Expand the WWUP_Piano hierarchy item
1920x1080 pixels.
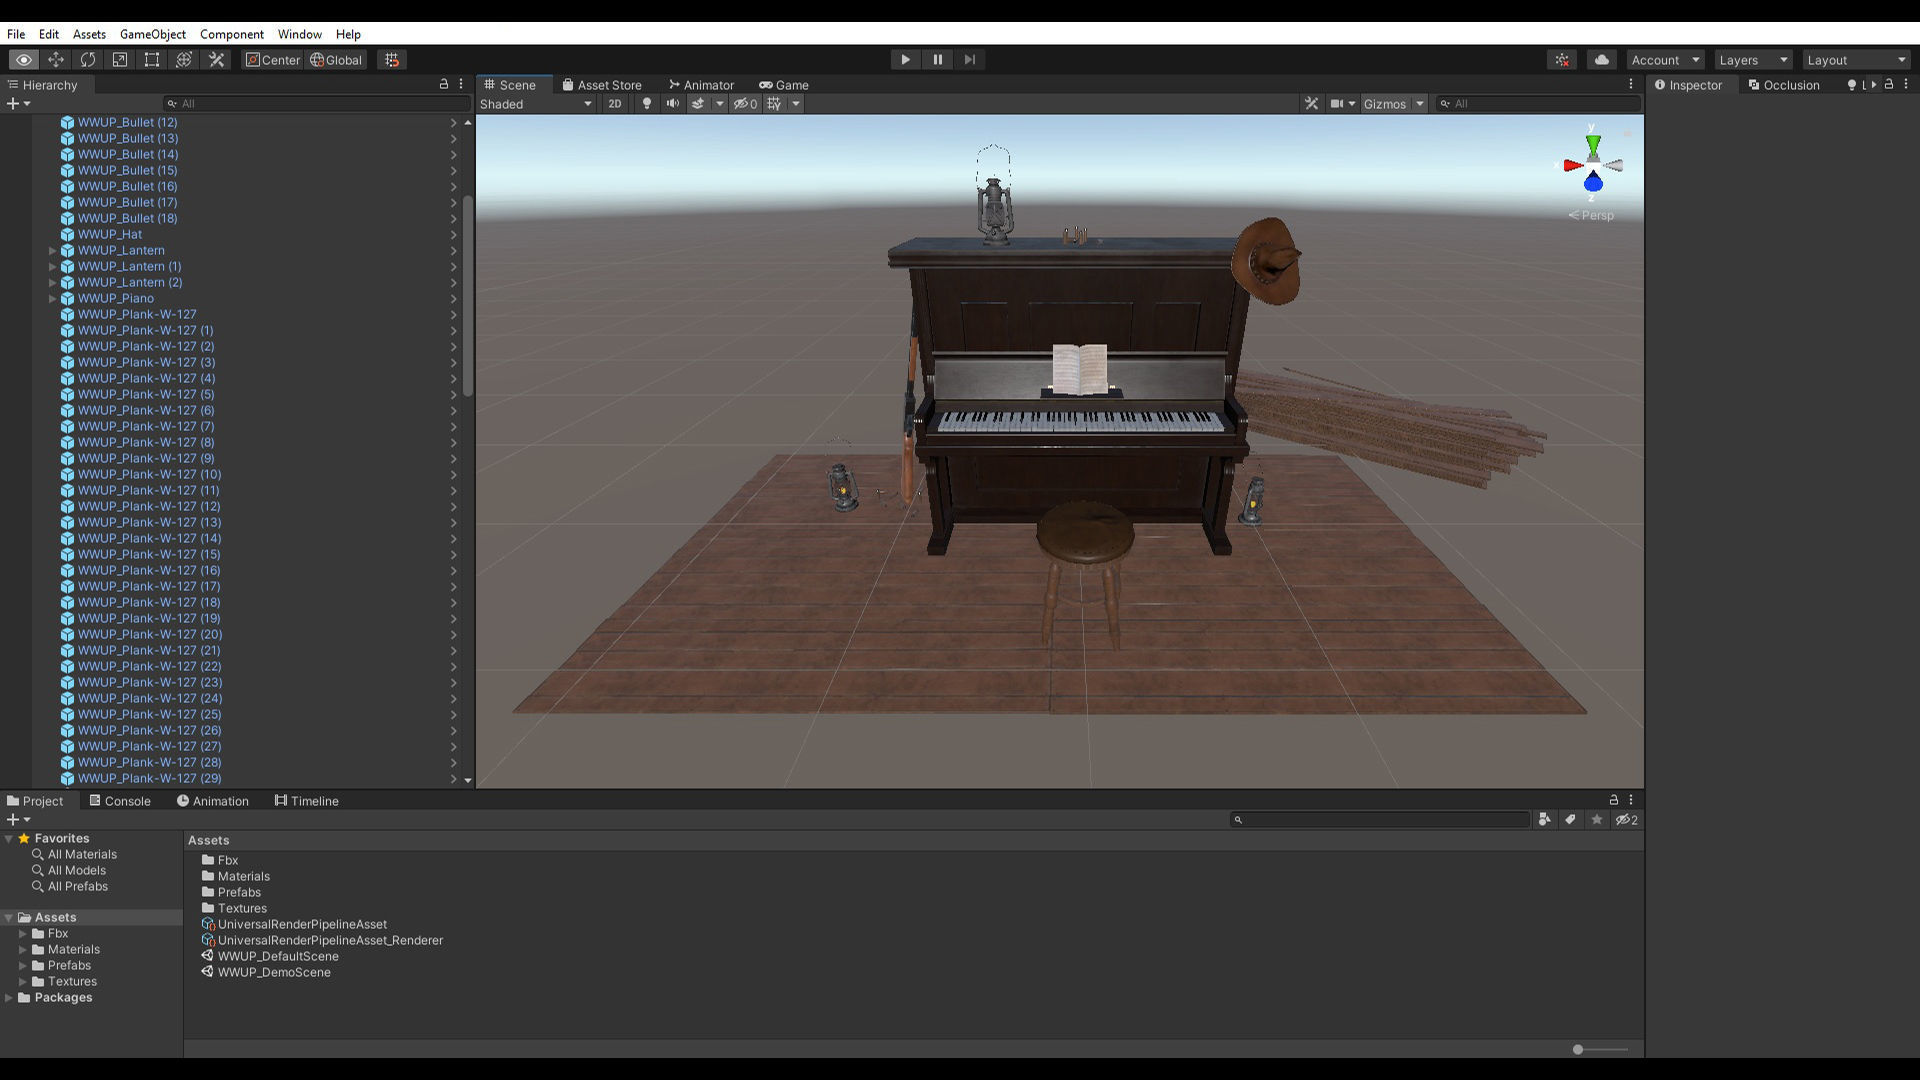[52, 298]
